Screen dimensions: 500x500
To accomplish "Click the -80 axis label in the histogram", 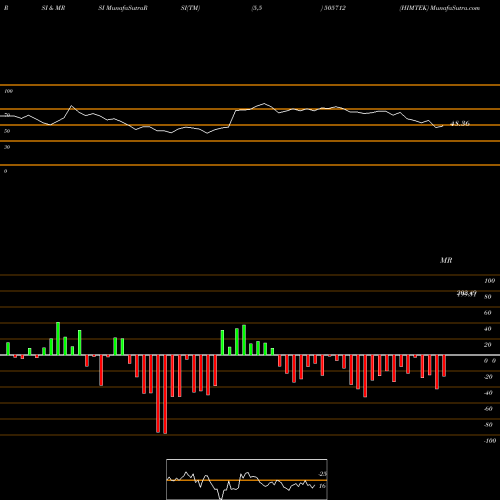I will point(488,425).
